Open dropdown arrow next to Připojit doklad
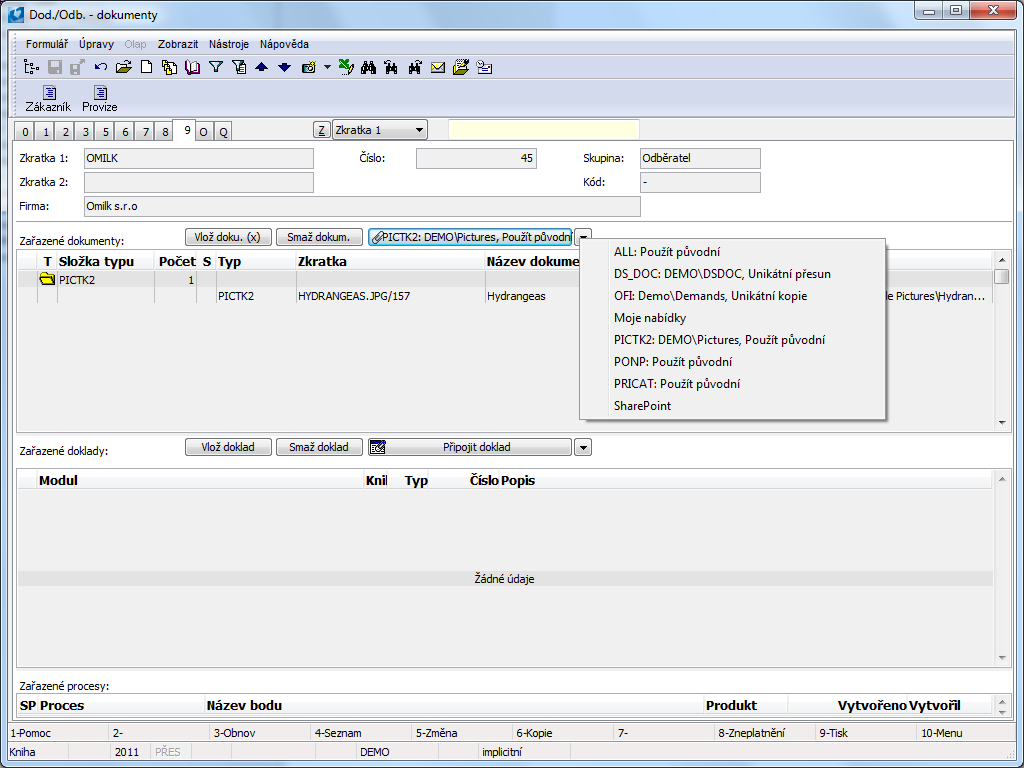The image size is (1024, 768). 583,447
